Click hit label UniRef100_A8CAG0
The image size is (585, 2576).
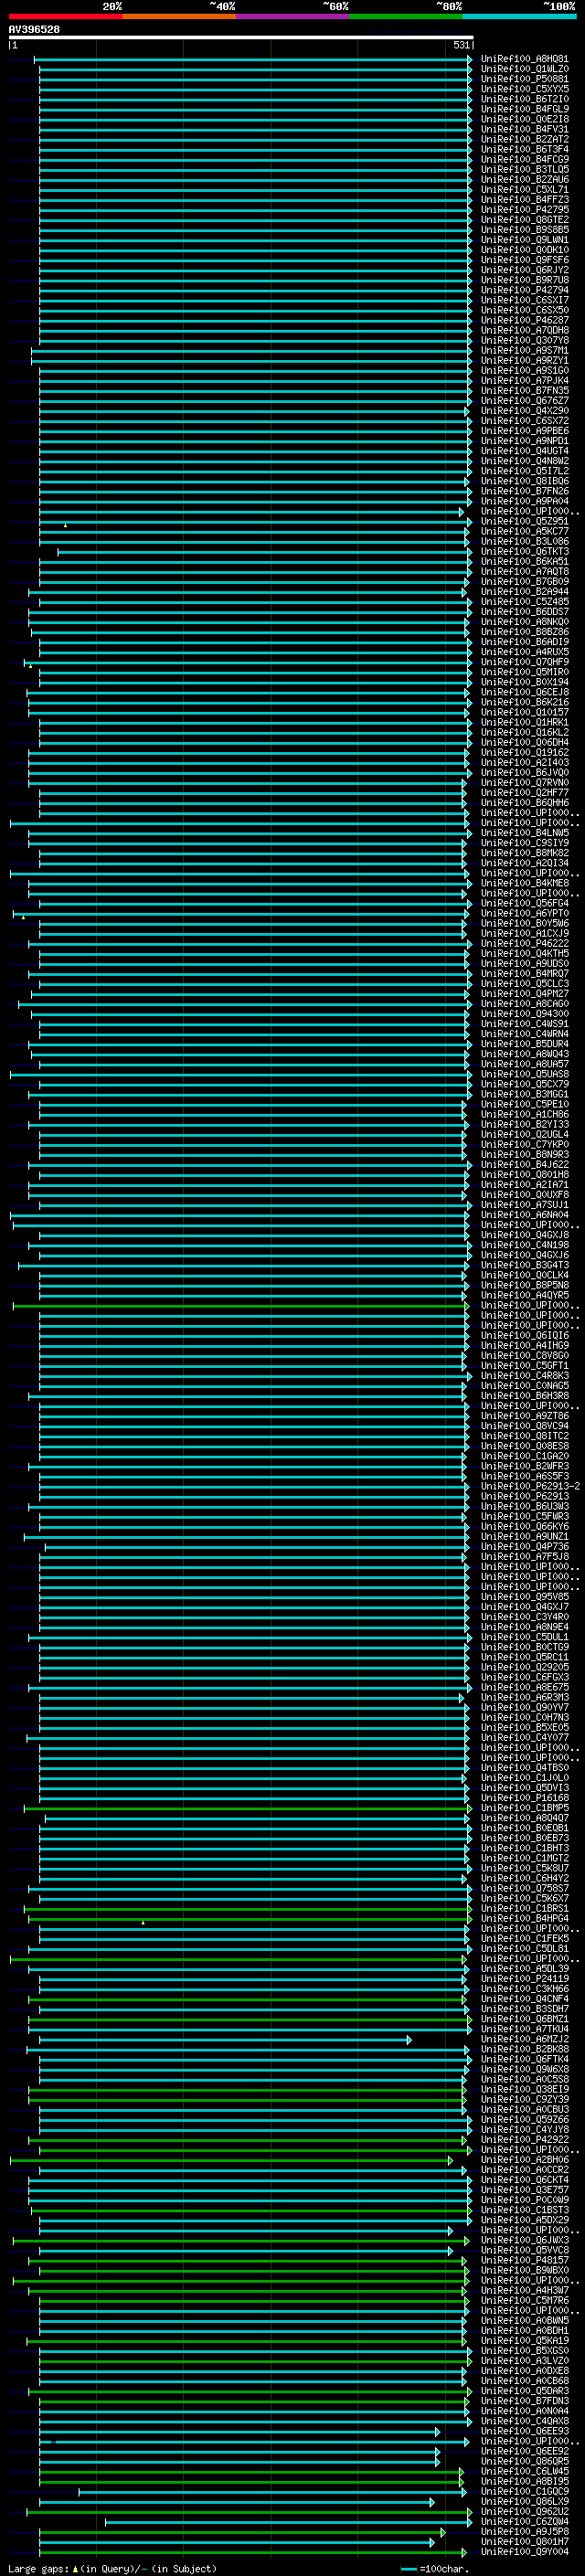pyautogui.click(x=524, y=1004)
